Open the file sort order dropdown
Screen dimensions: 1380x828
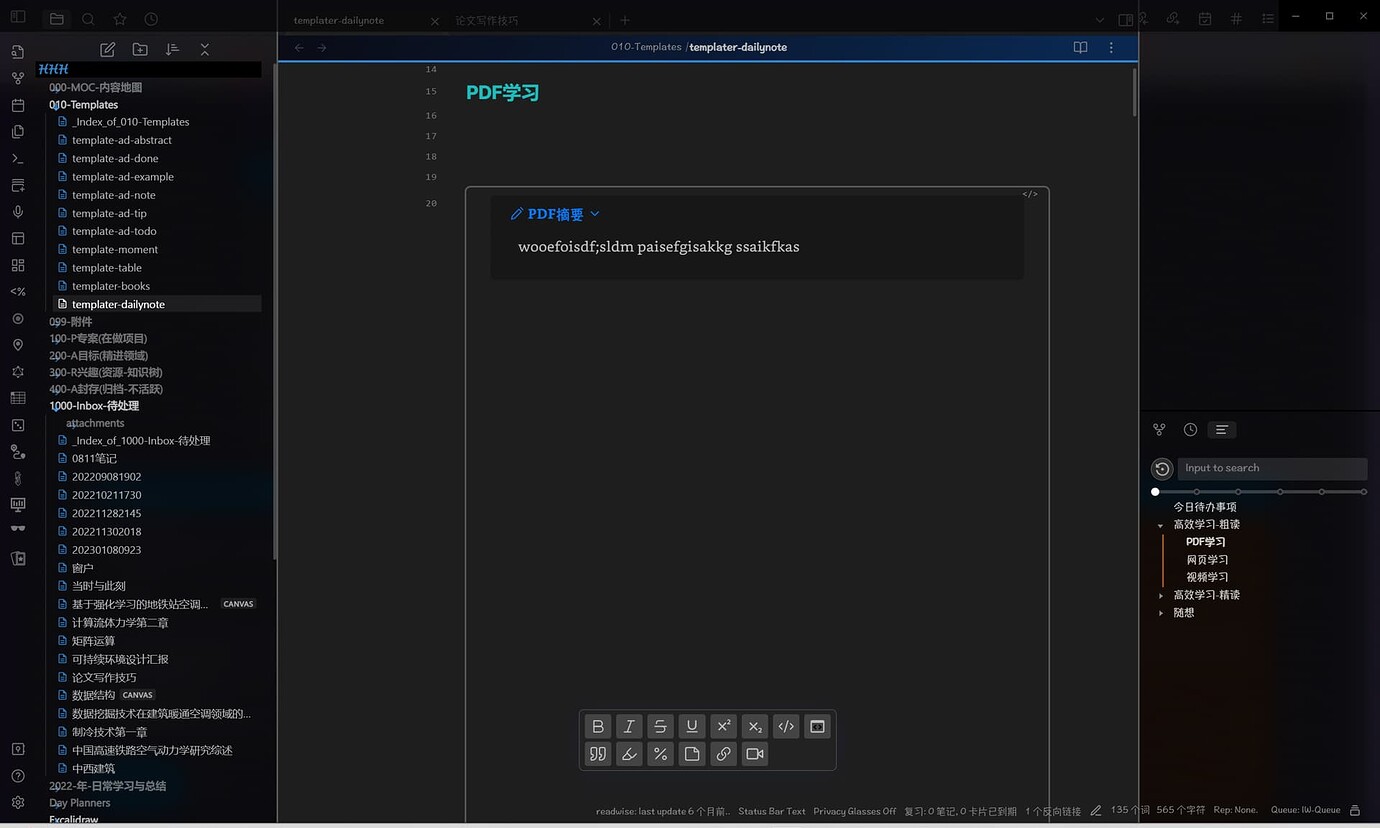tap(172, 50)
